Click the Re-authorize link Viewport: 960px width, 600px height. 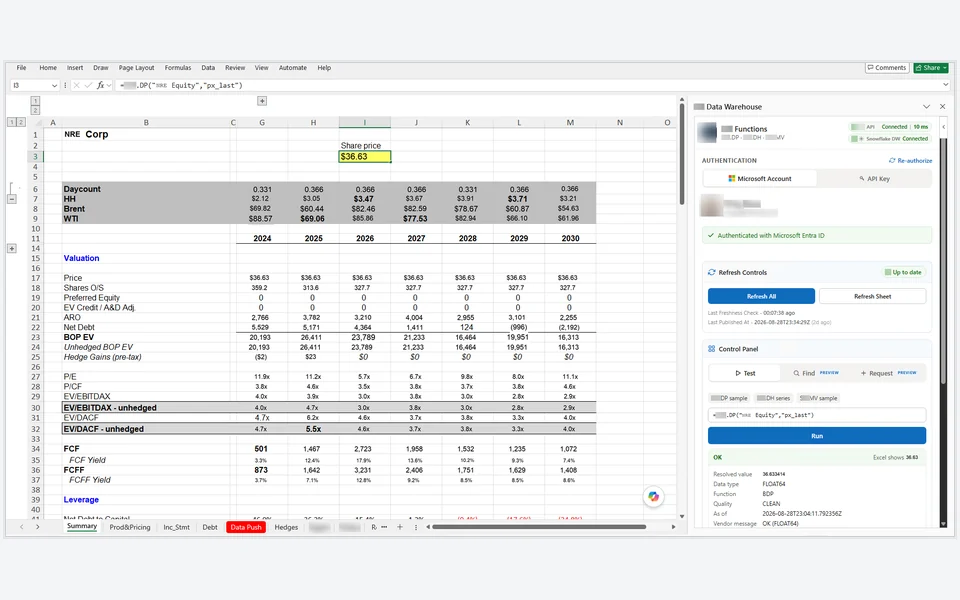910,160
